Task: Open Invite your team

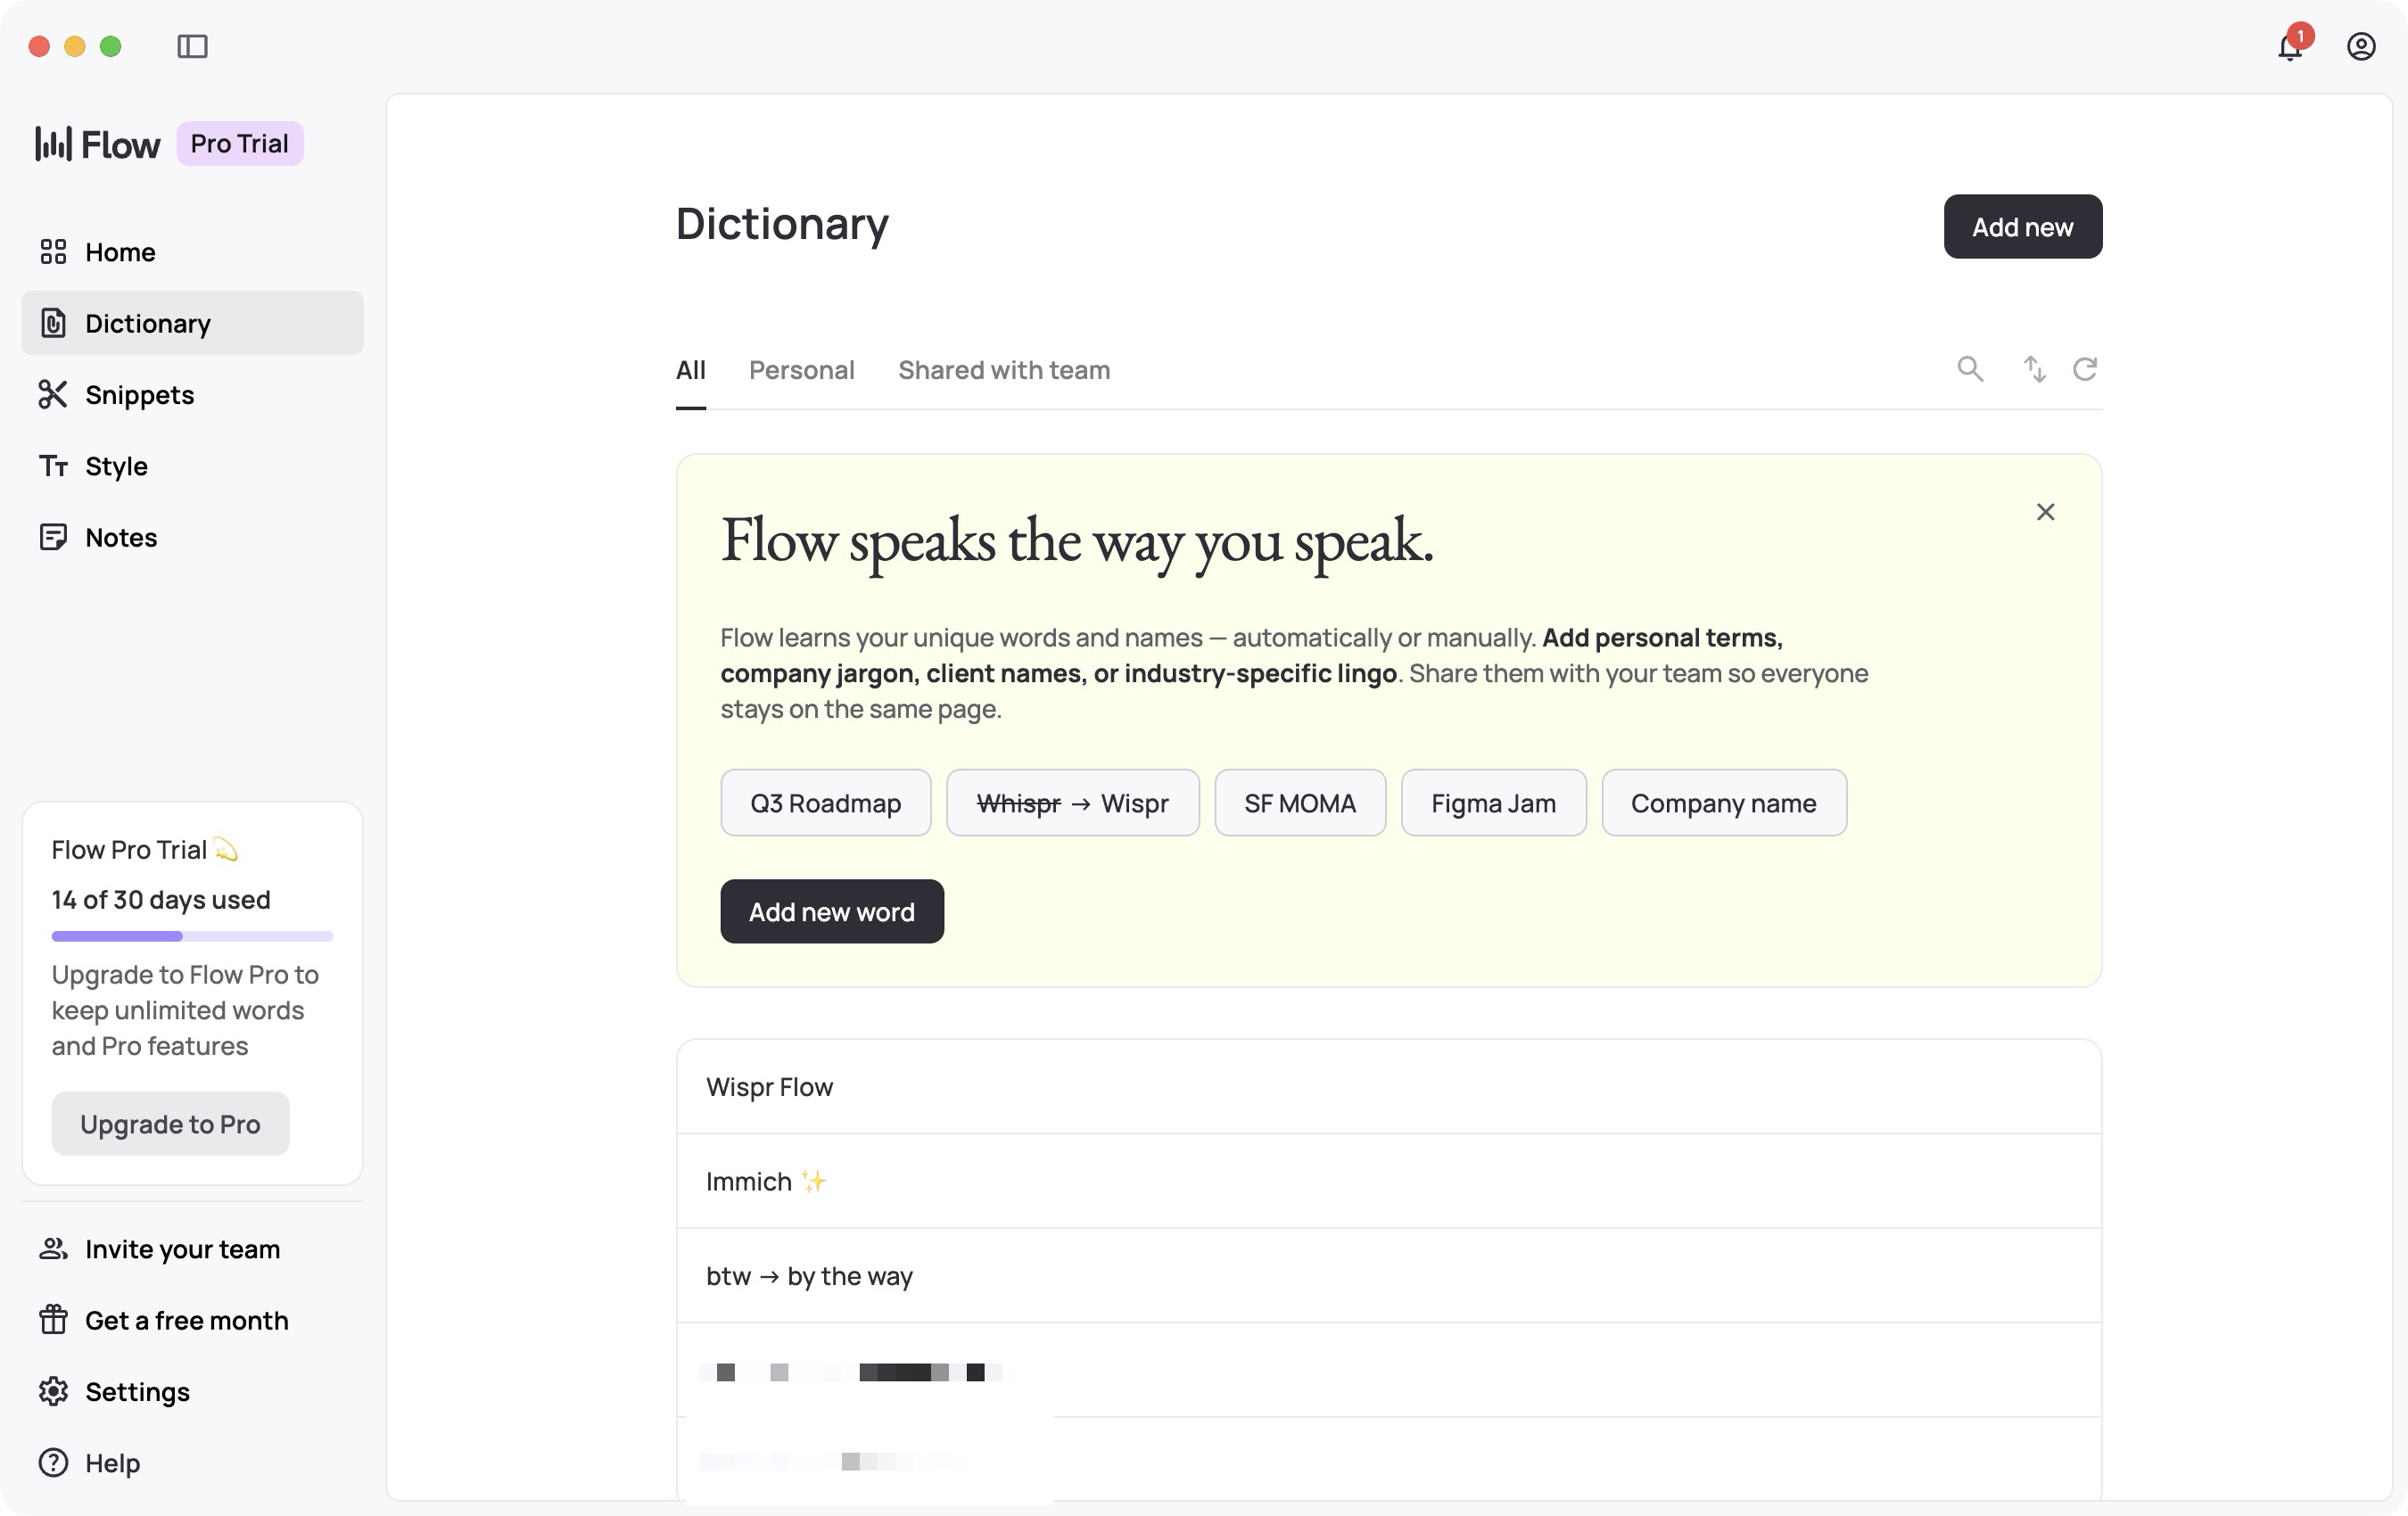Action: (x=182, y=1249)
